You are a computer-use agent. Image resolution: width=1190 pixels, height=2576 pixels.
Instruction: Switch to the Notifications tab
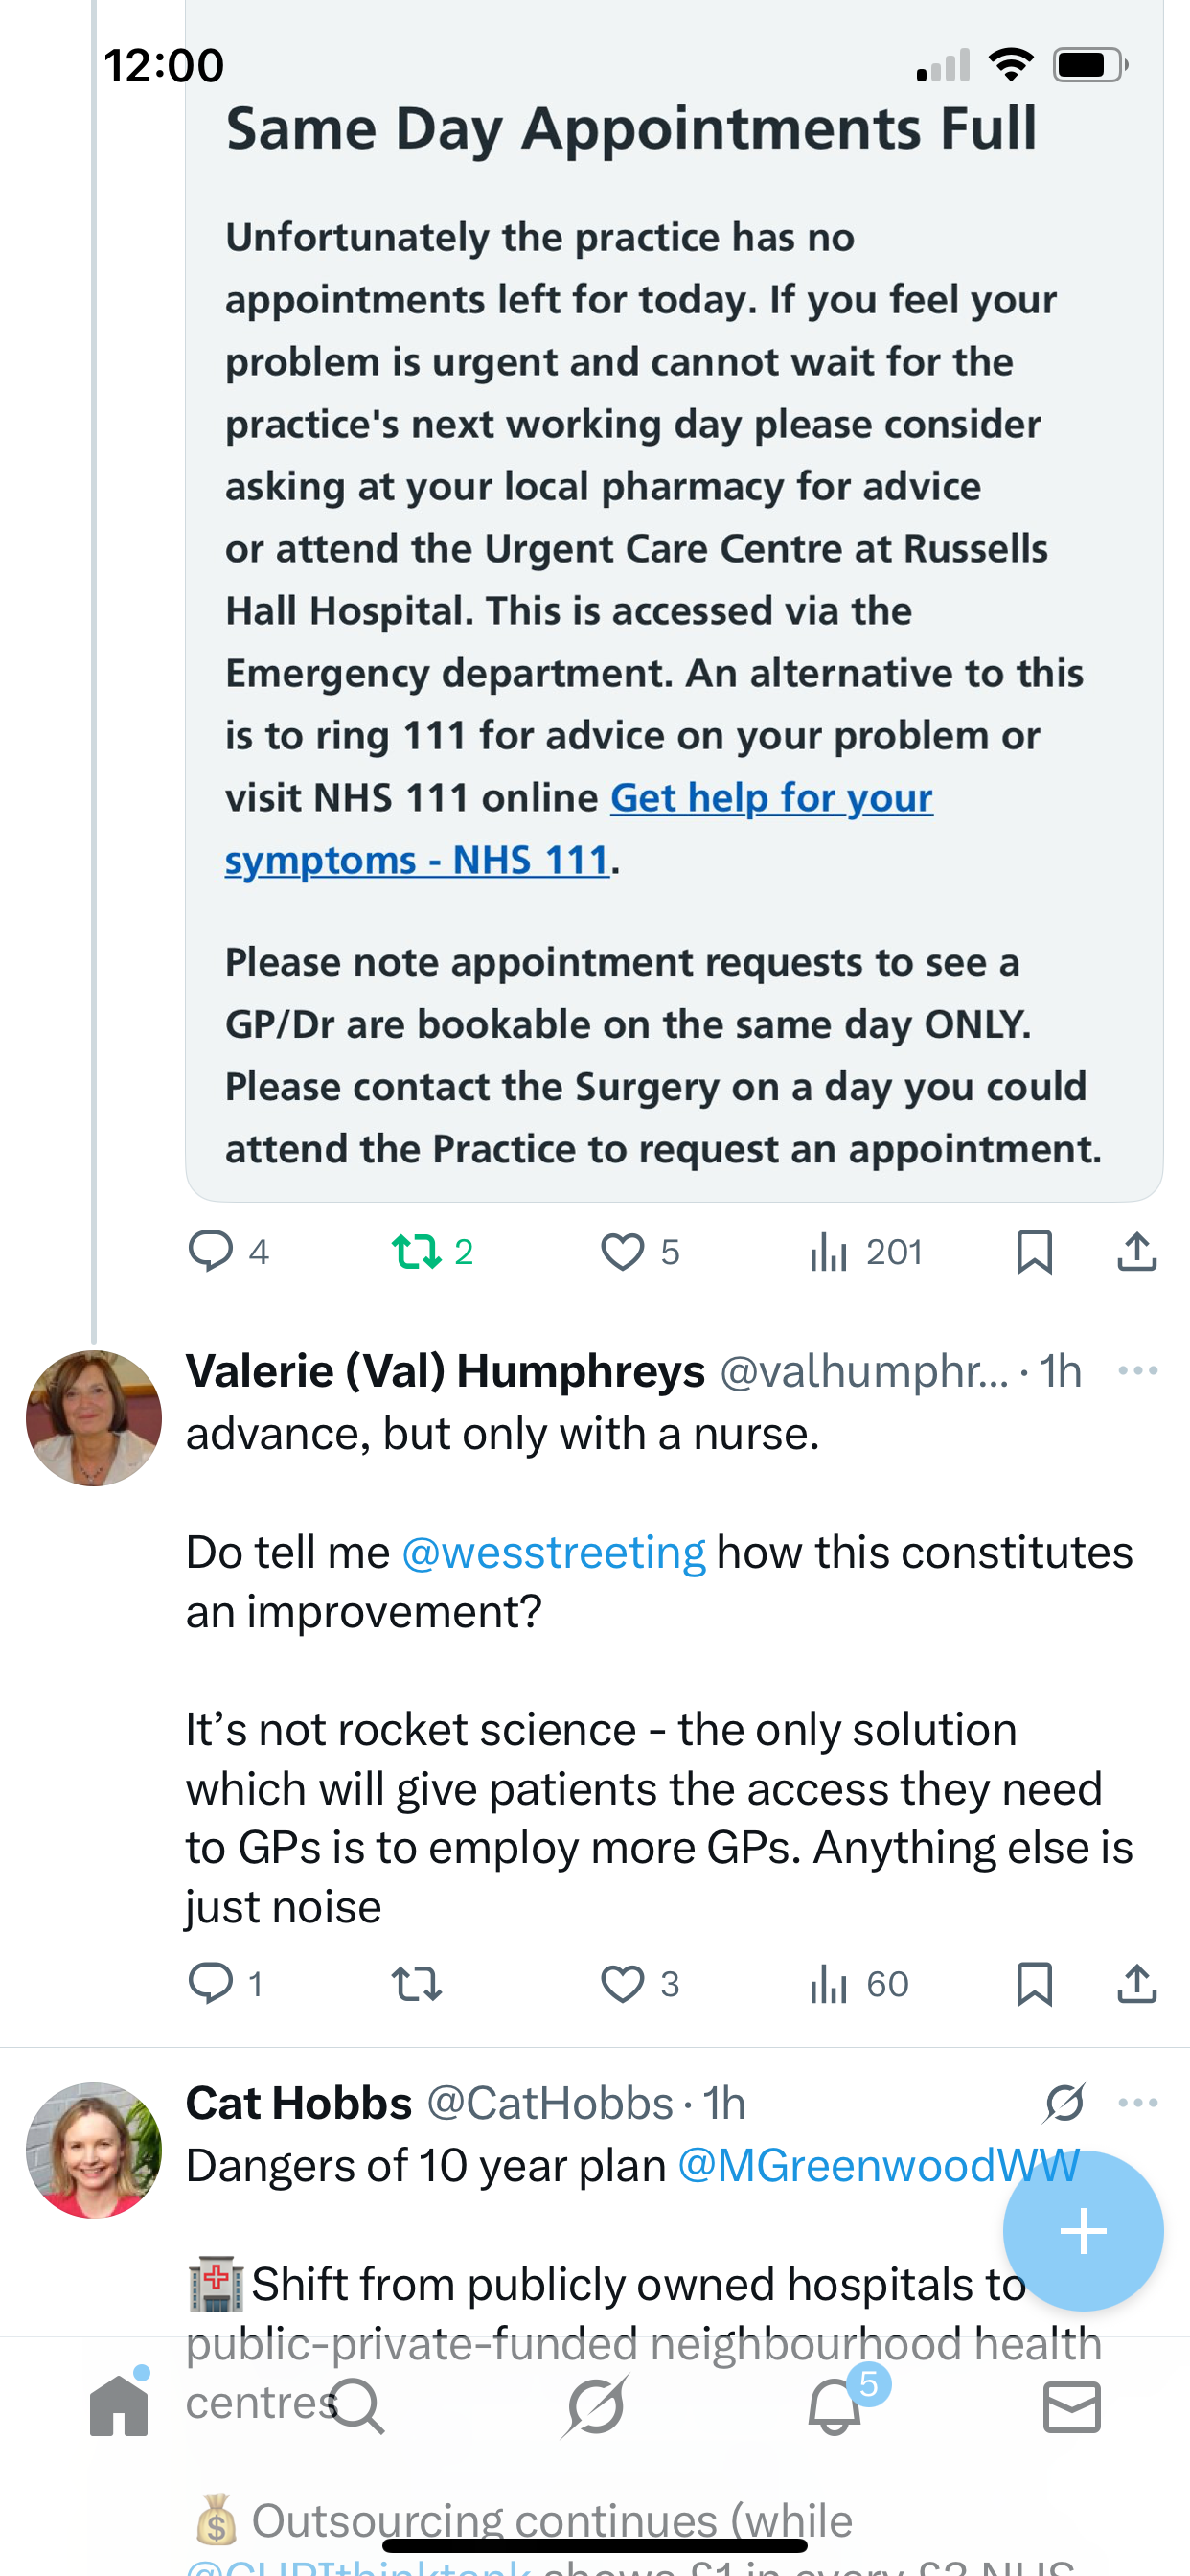pos(834,2407)
